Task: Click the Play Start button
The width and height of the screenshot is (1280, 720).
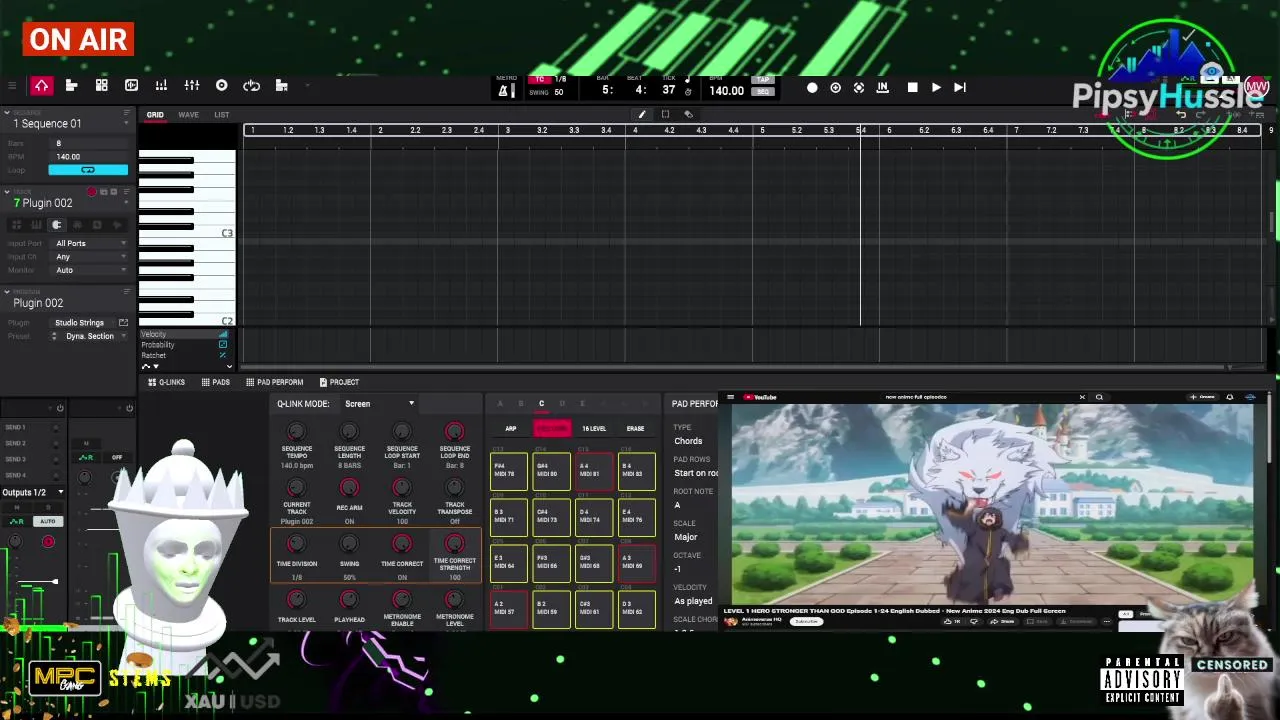Action: click(x=960, y=88)
